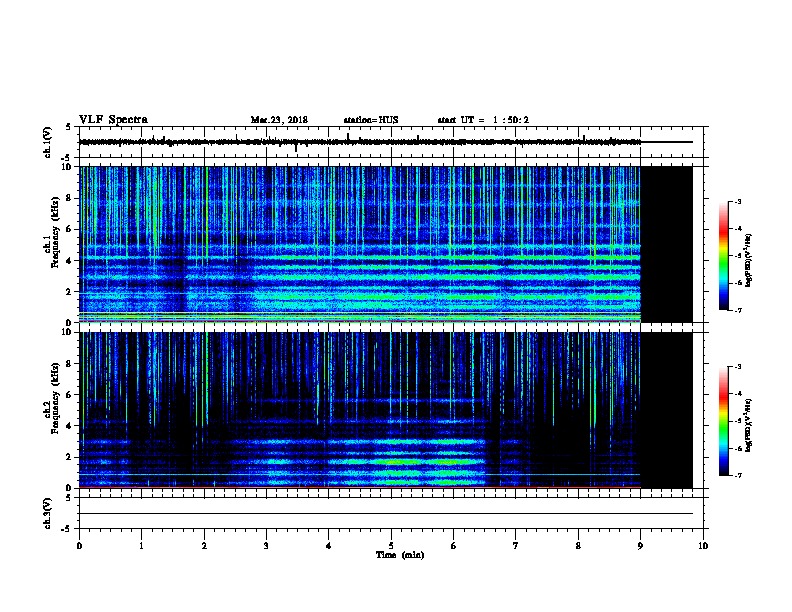
Task: Click the ch.2 spectrogram color scale bar
Action: 723,421
